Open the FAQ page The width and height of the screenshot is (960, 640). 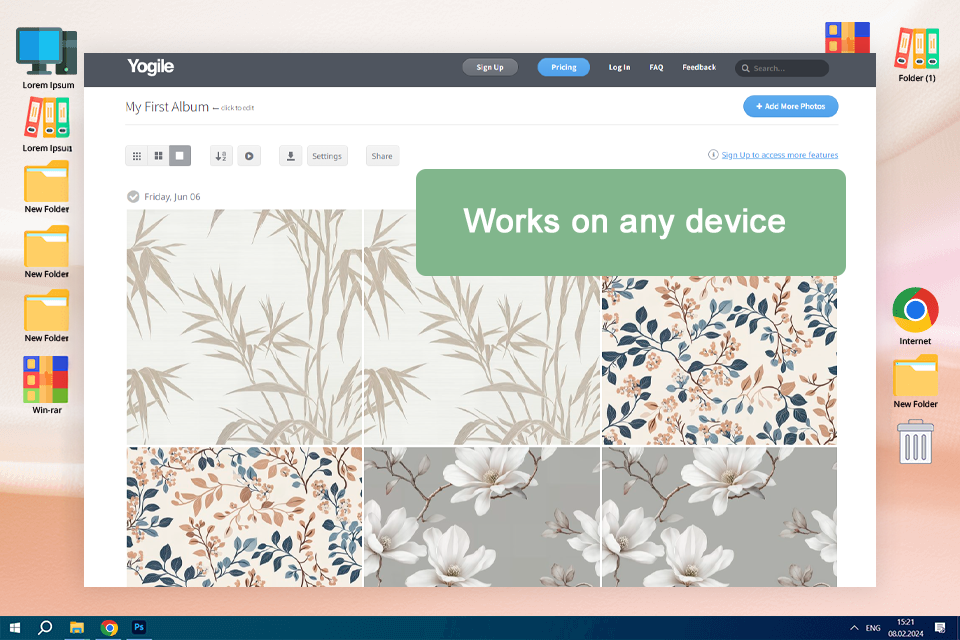click(x=656, y=67)
